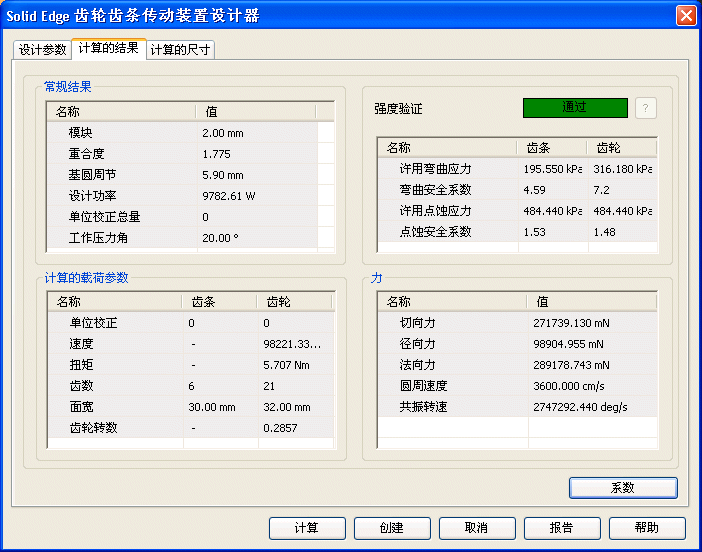Click the help question mark icon
The height and width of the screenshot is (552, 702).
pos(646,108)
